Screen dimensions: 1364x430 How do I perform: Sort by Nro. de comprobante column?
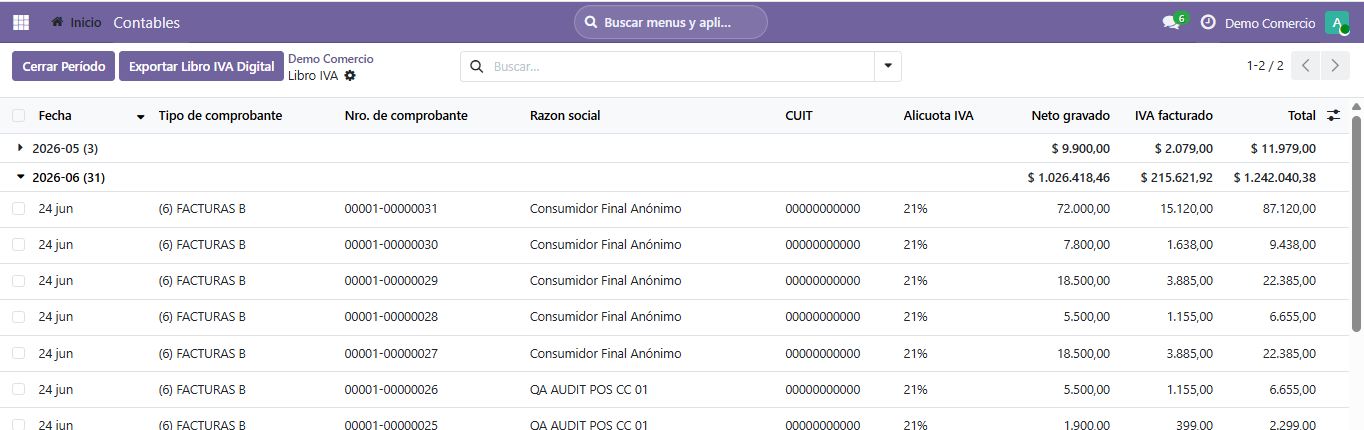click(406, 116)
